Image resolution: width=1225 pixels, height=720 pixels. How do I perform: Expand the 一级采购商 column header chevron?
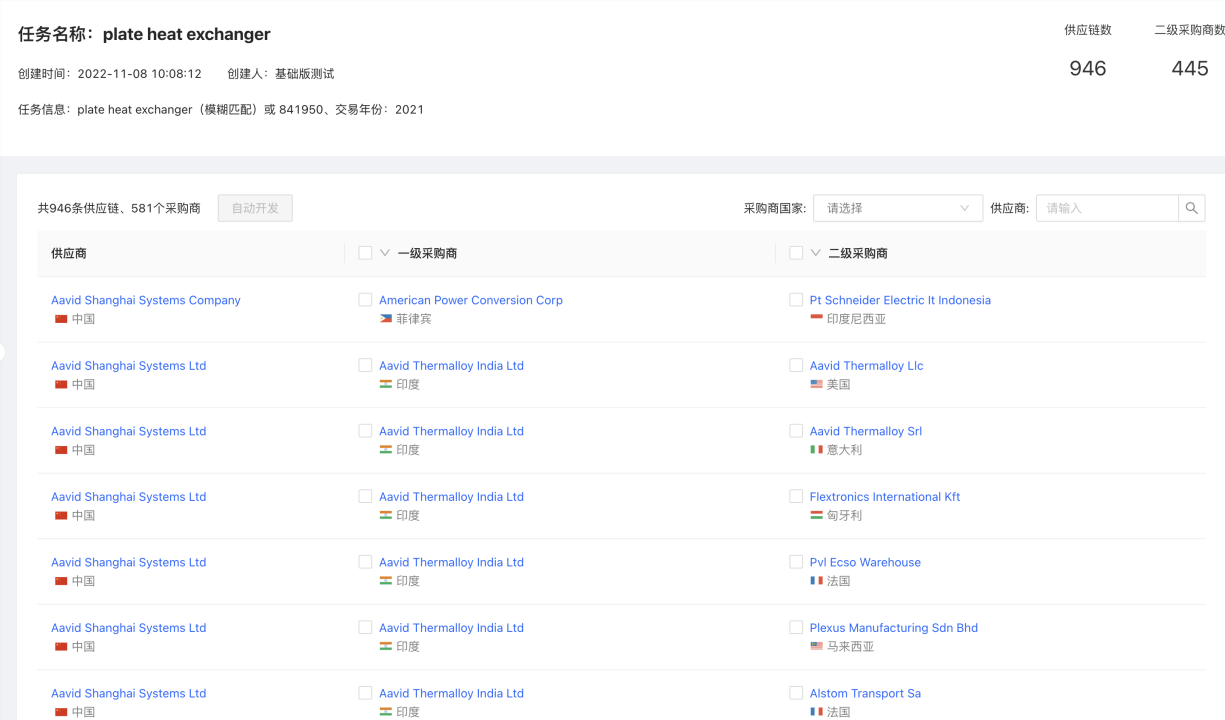(x=385, y=253)
